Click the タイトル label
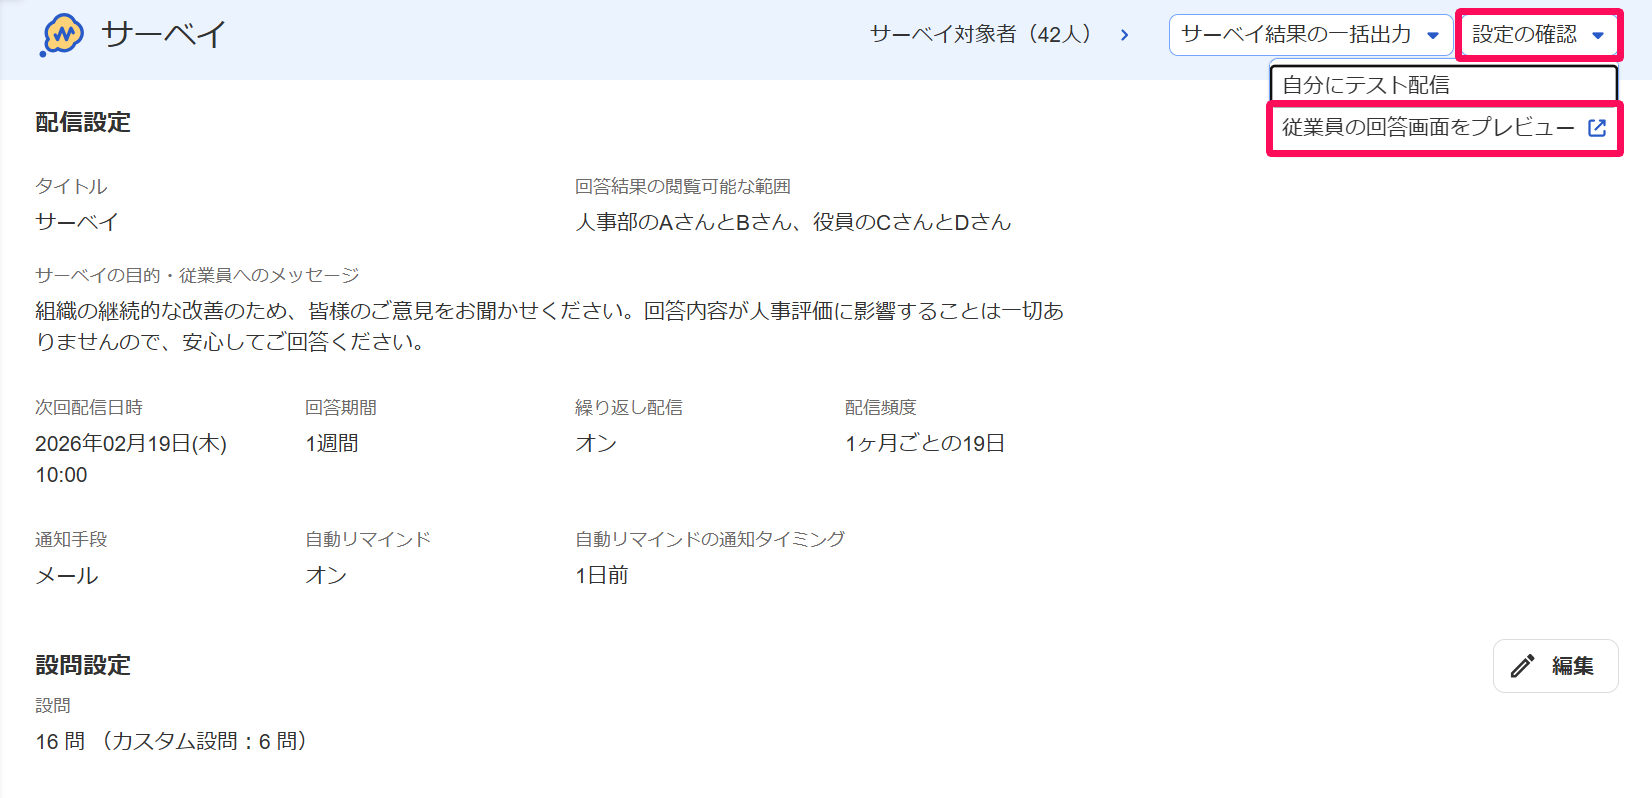 71,187
